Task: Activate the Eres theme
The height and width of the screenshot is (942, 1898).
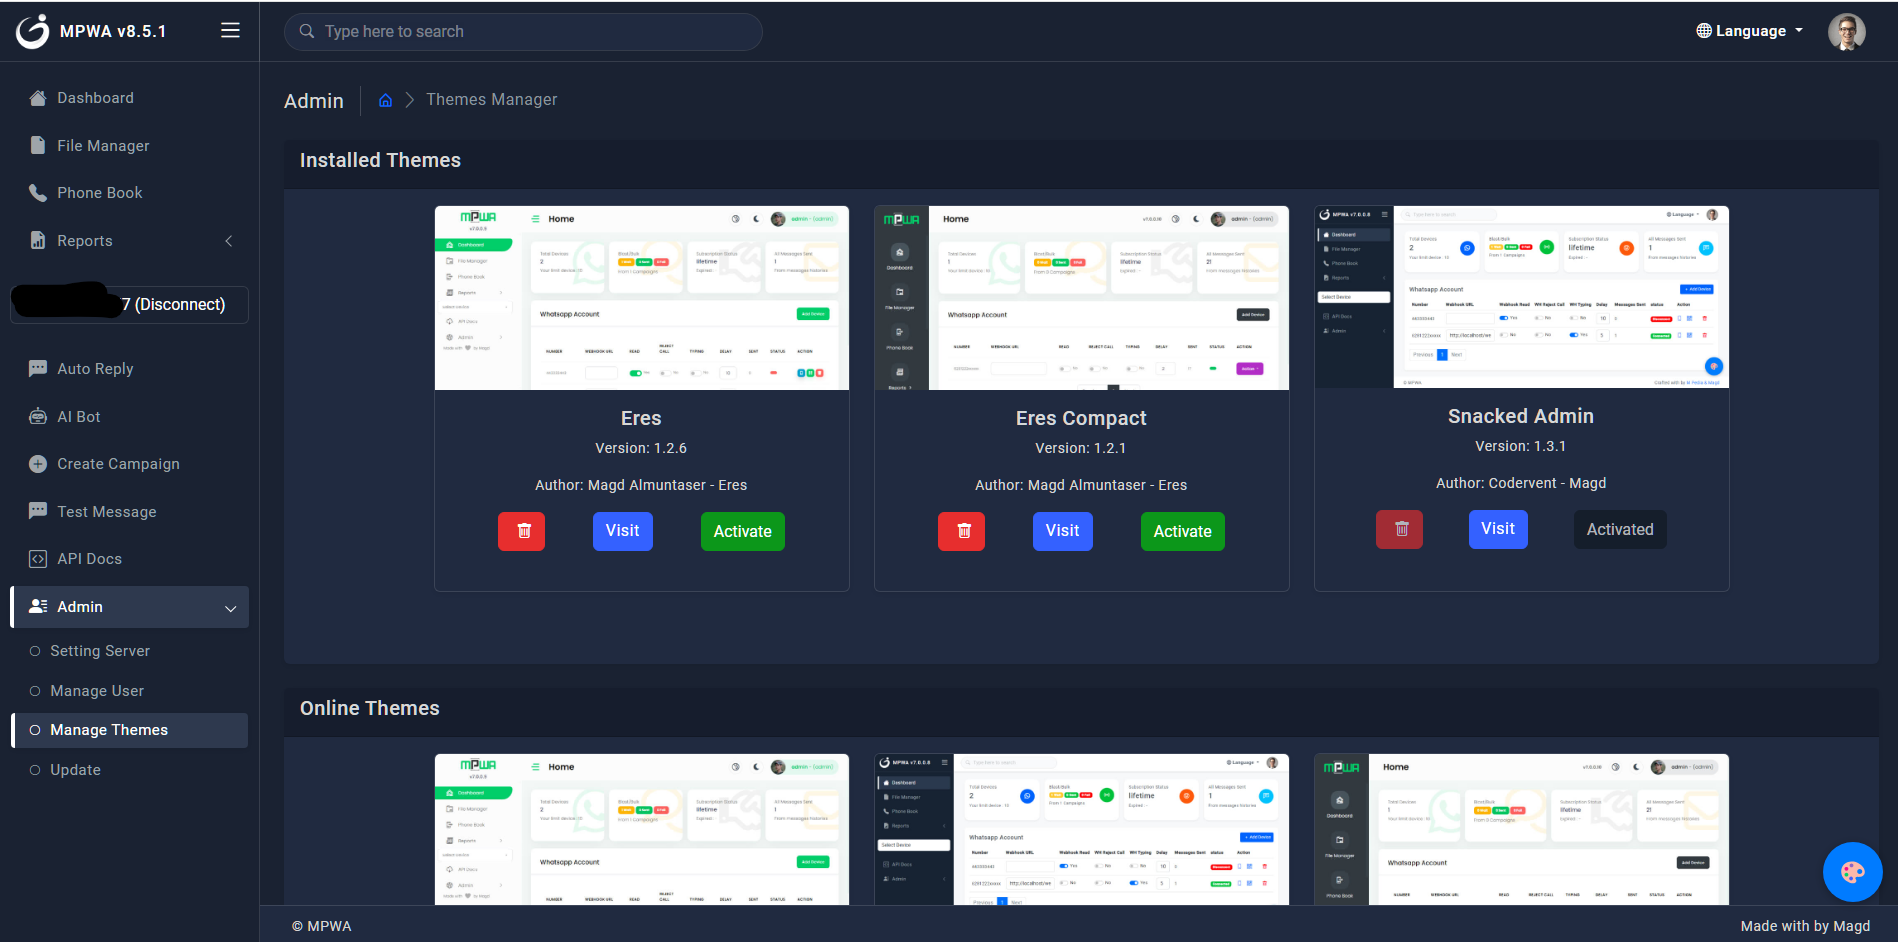Action: (x=742, y=531)
